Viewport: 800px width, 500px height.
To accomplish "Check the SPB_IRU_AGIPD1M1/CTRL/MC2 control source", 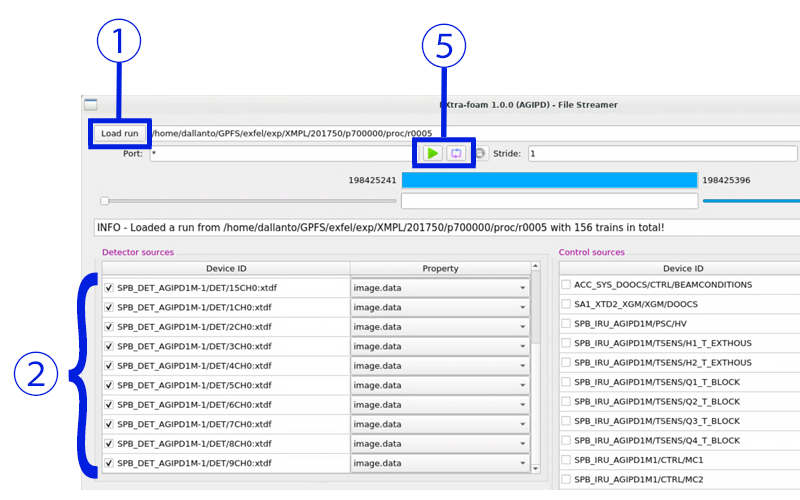I will pyautogui.click(x=566, y=479).
